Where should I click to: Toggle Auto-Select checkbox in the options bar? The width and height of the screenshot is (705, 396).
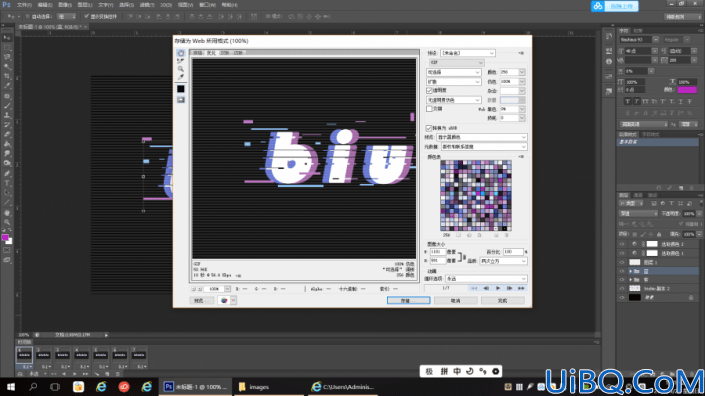pyautogui.click(x=27, y=17)
